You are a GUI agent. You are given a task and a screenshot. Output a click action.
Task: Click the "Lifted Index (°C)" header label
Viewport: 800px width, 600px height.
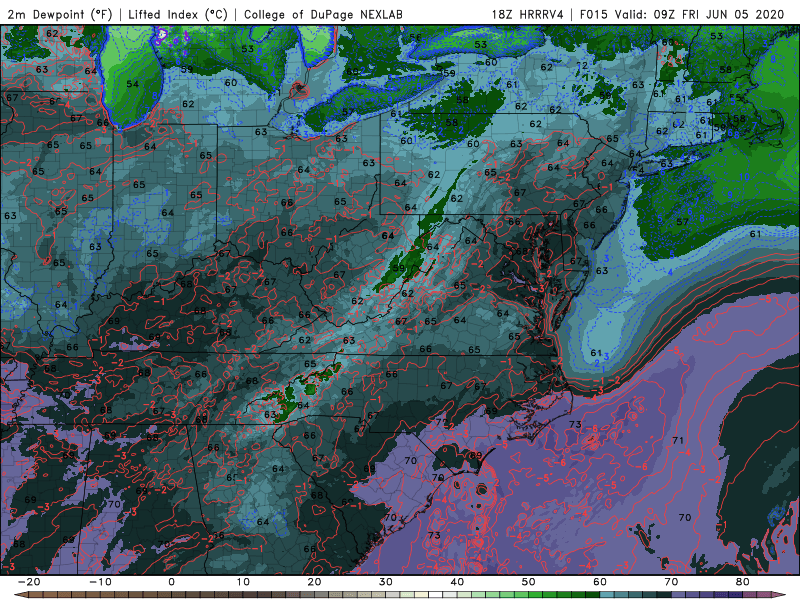[178, 14]
